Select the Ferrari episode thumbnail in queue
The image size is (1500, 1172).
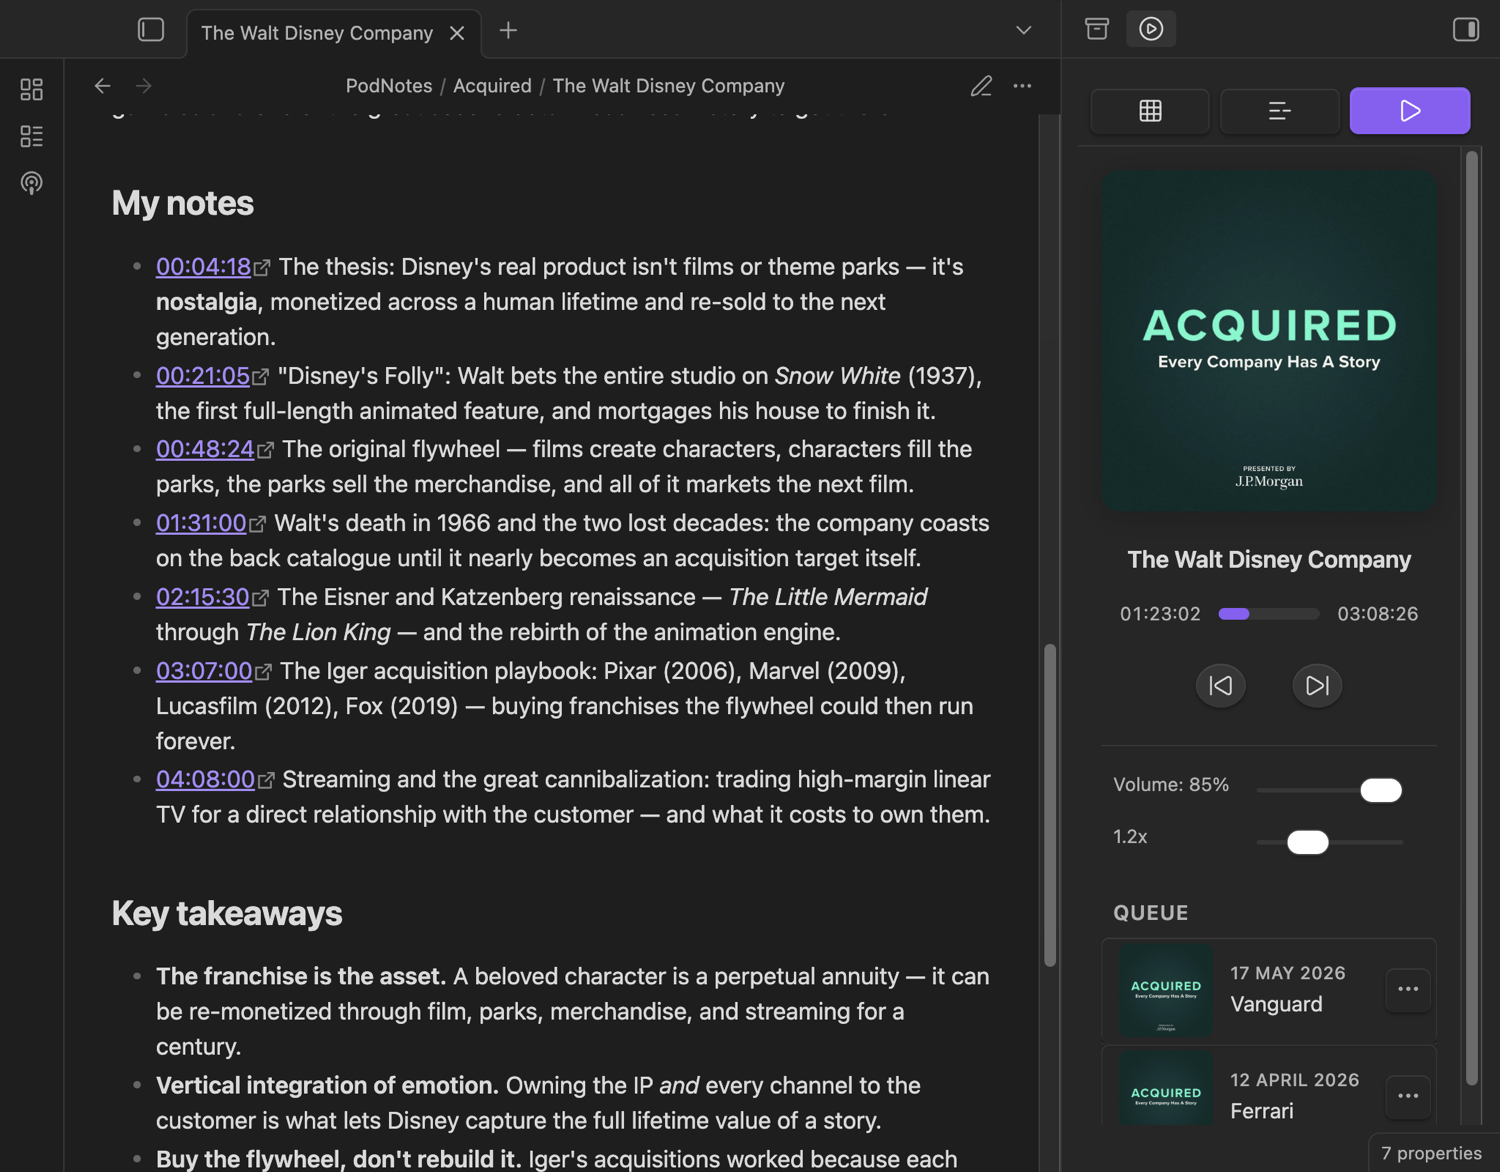point(1166,1088)
